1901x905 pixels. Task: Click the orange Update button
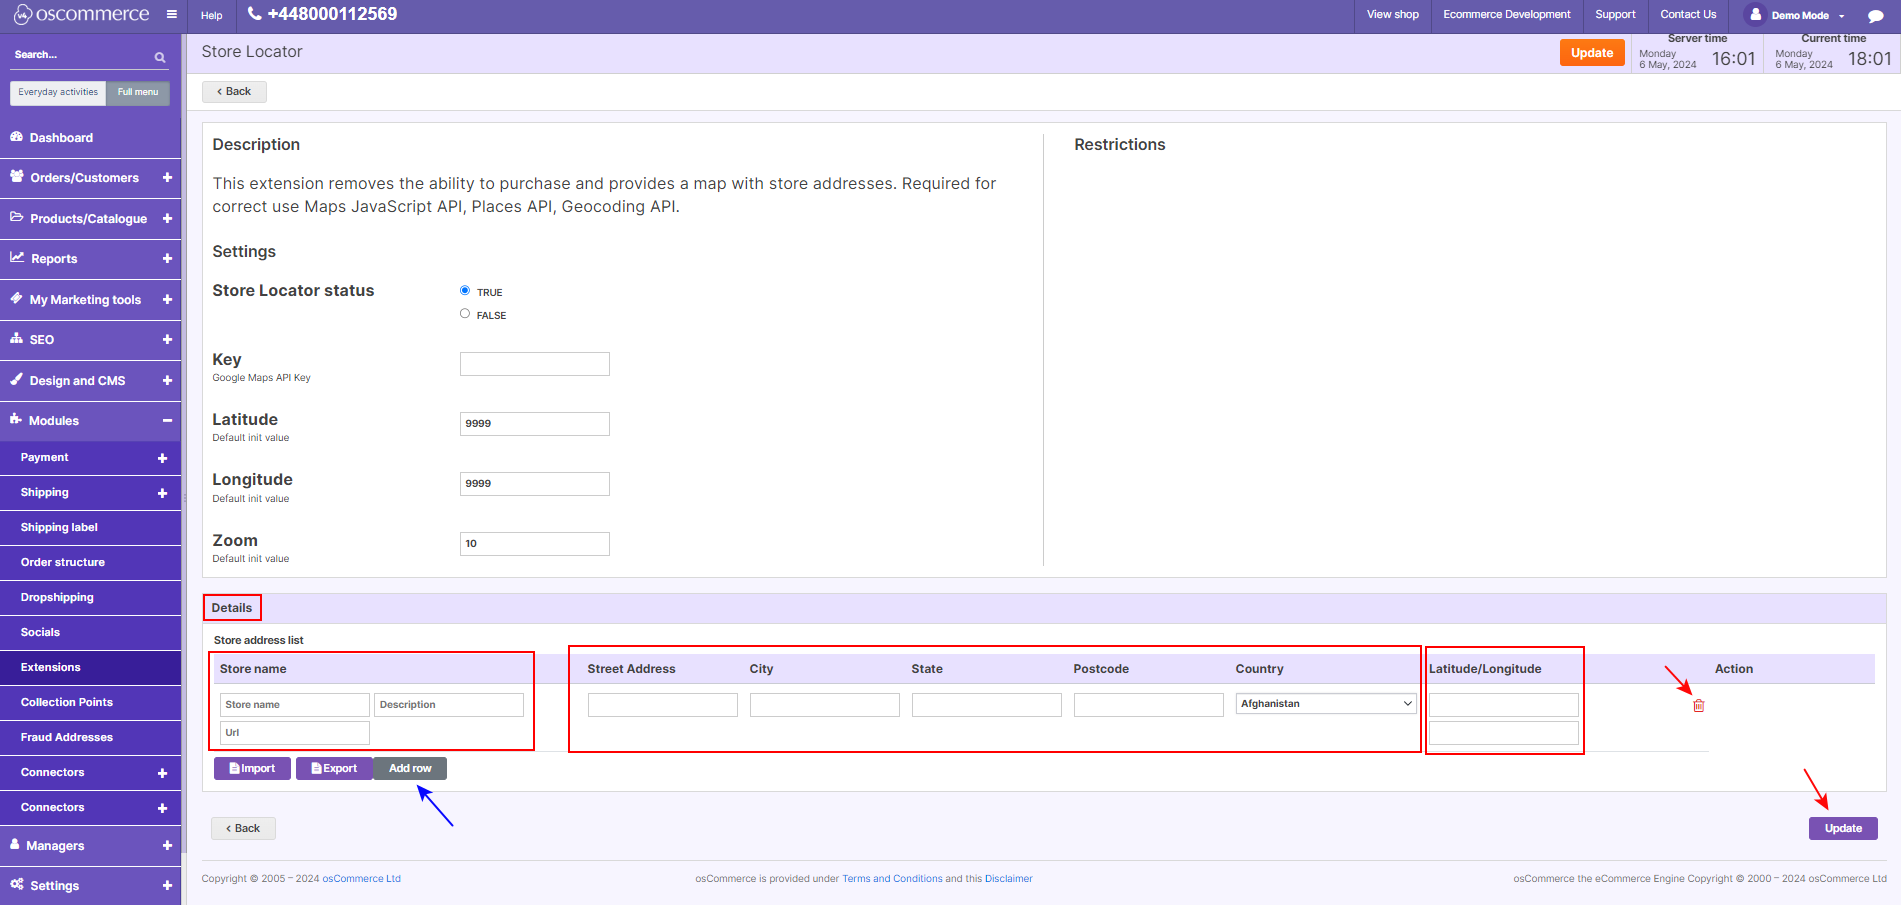coord(1592,53)
